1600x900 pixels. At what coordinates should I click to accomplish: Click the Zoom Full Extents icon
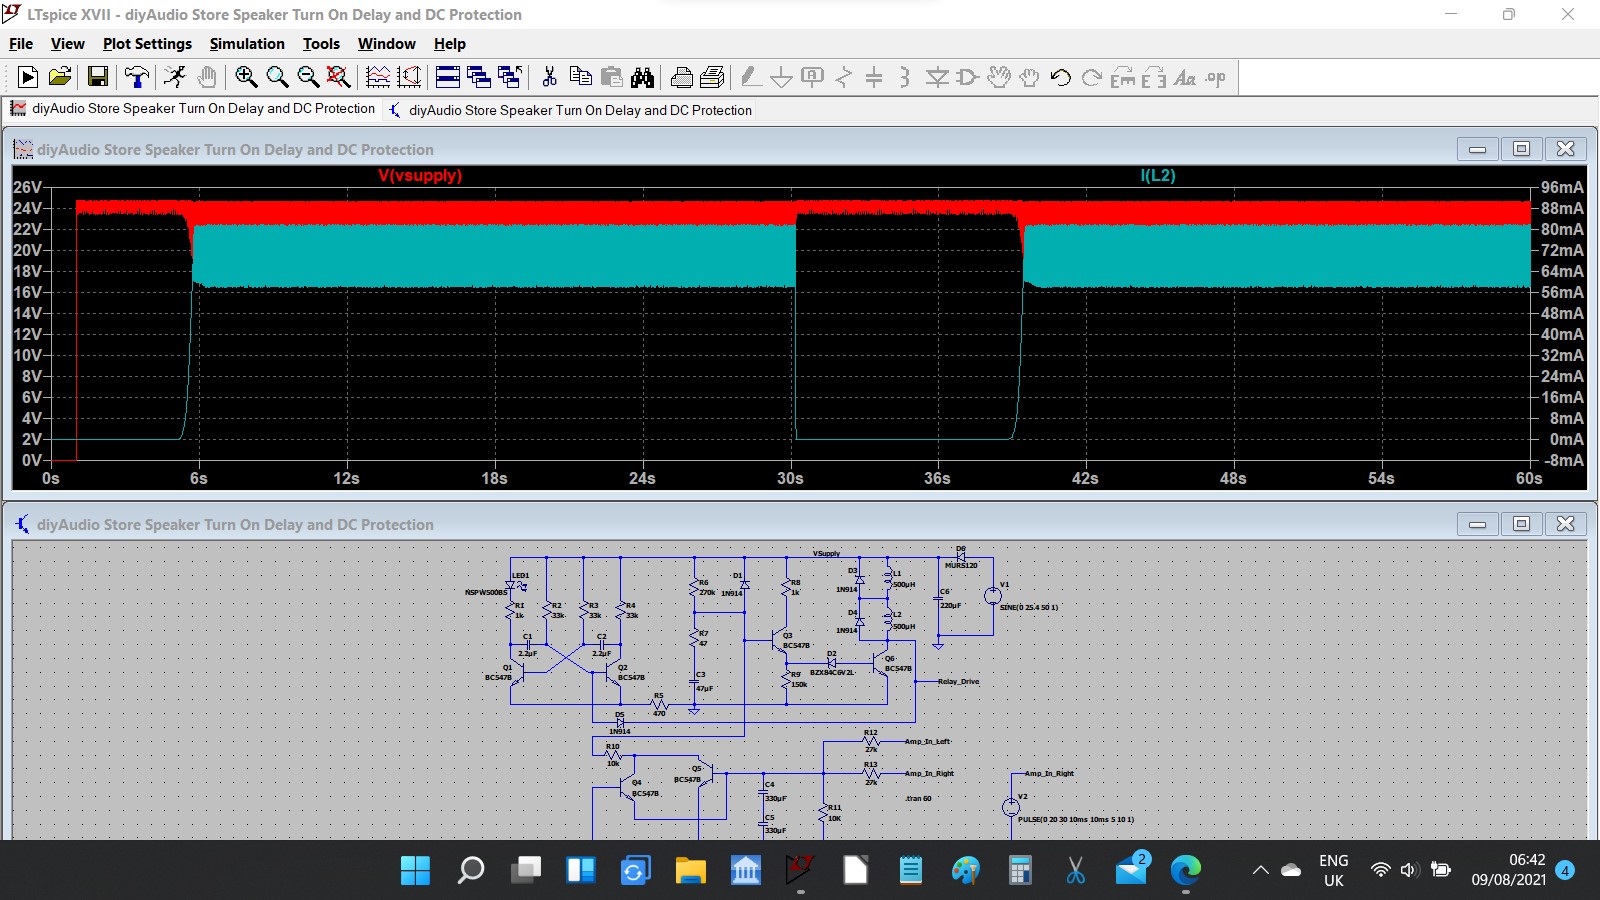coord(339,77)
